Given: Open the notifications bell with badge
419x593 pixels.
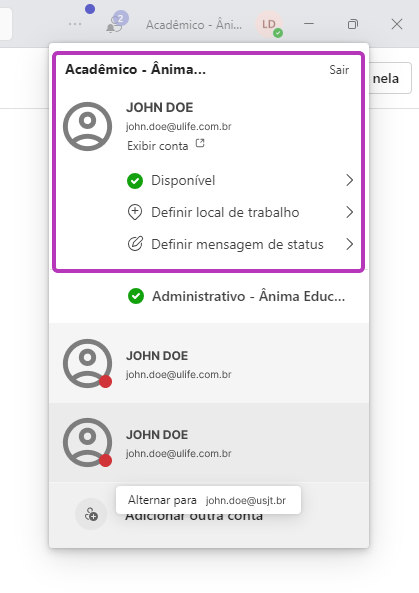Looking at the screenshot, I should point(116,23).
